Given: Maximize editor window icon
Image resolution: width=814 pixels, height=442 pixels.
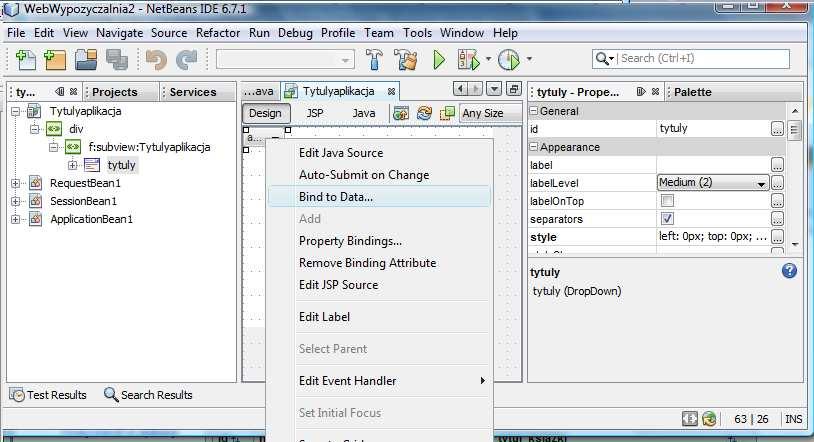Looking at the screenshot, I should [x=513, y=89].
